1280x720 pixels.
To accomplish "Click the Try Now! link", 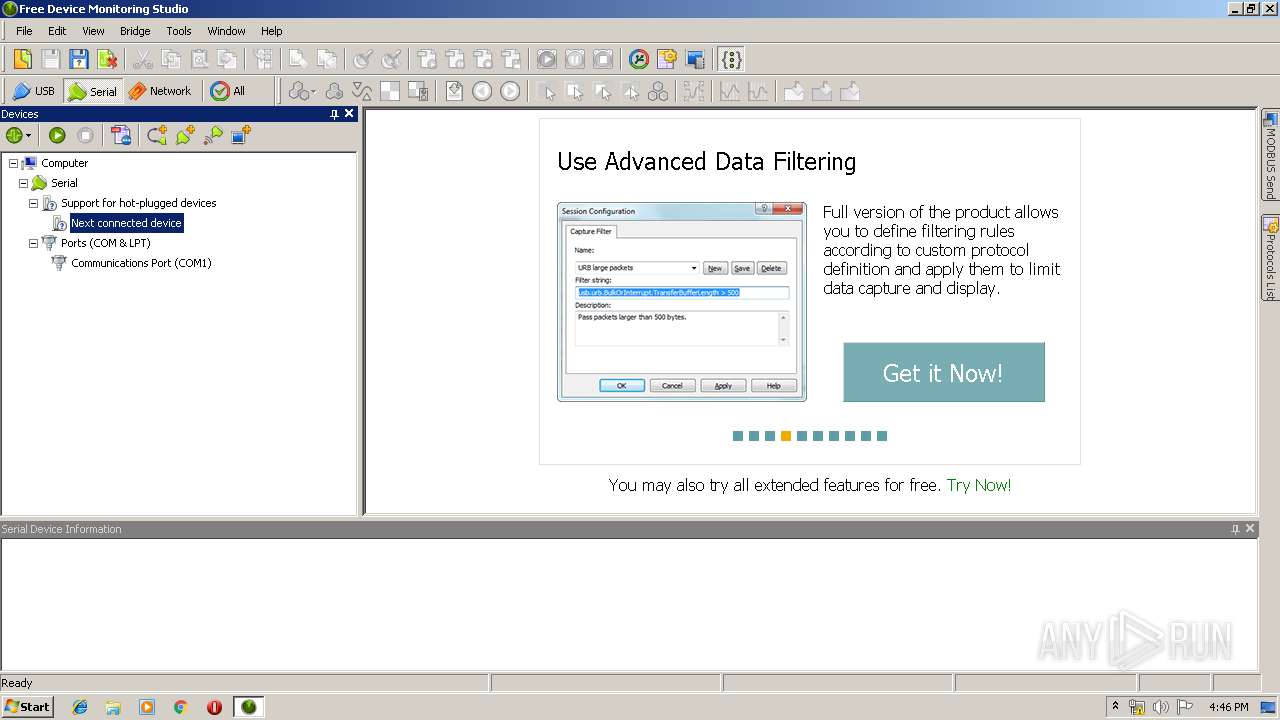I will click(979, 485).
